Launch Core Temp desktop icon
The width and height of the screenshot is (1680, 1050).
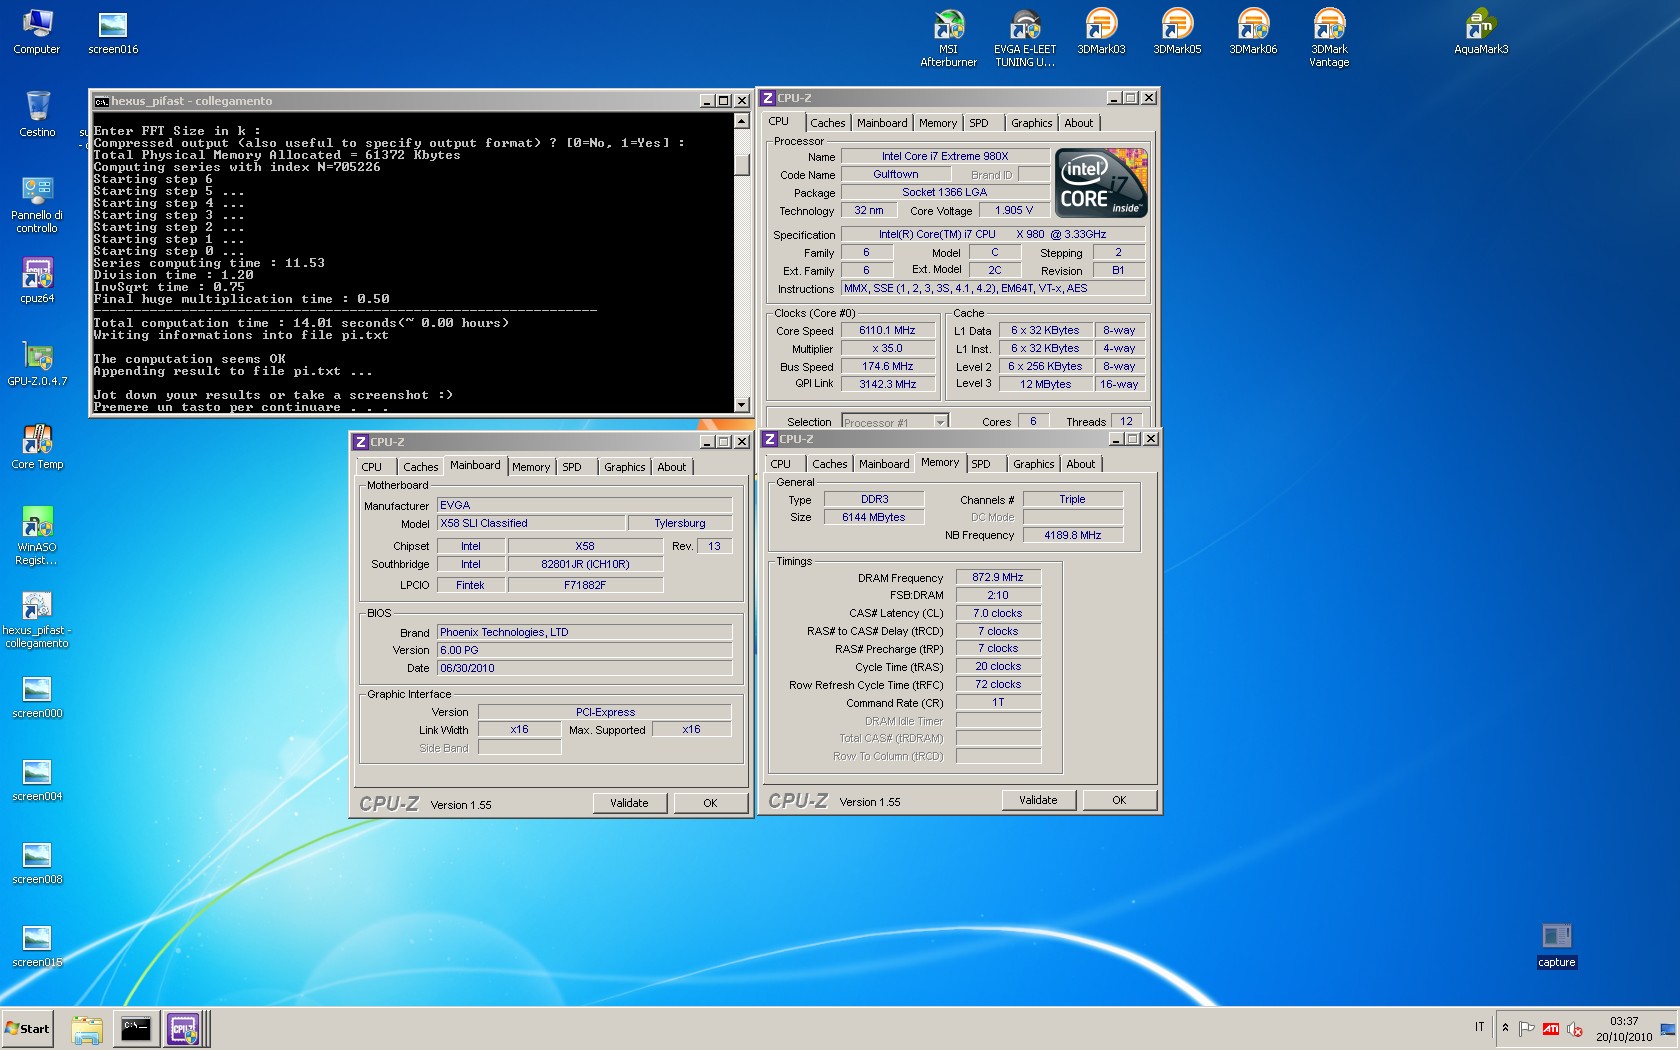click(37, 446)
